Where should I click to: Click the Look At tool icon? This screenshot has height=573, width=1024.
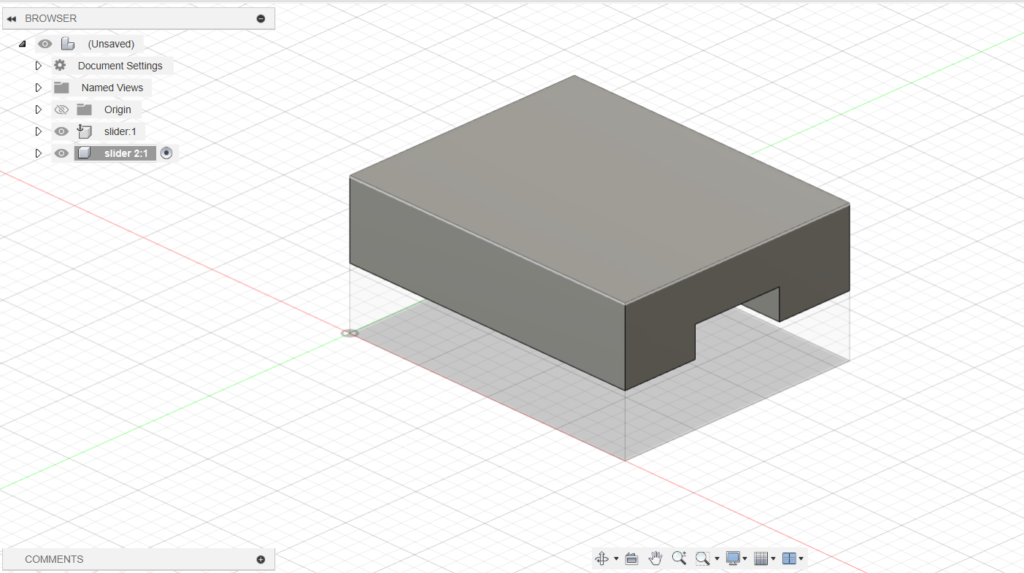pos(632,558)
